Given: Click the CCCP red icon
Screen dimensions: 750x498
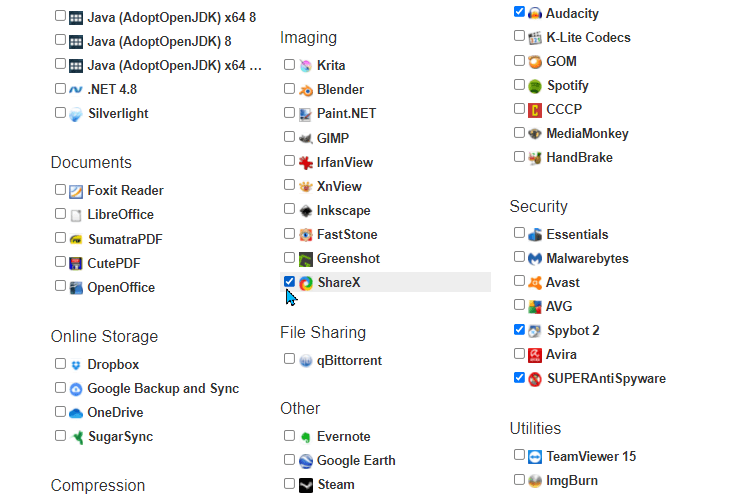Looking at the screenshot, I should (x=535, y=110).
